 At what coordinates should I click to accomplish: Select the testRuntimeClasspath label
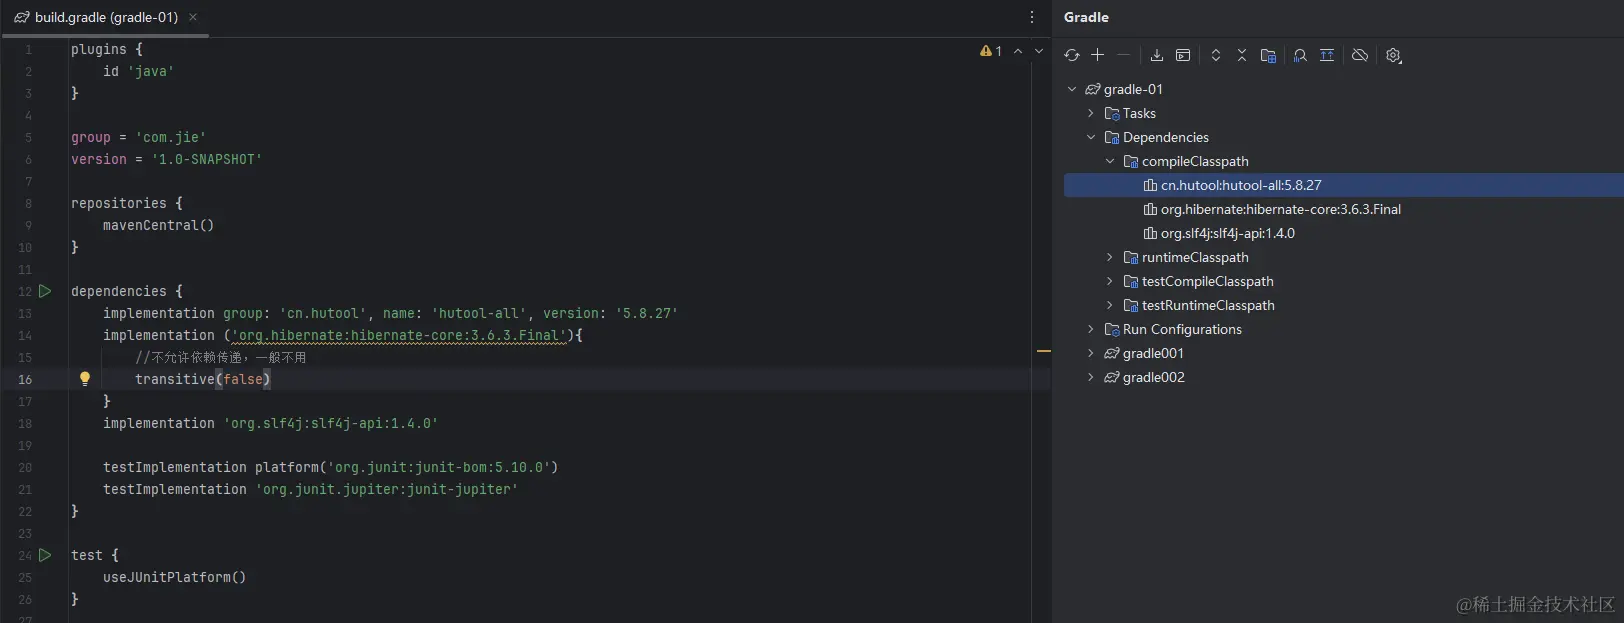[x=1208, y=305]
